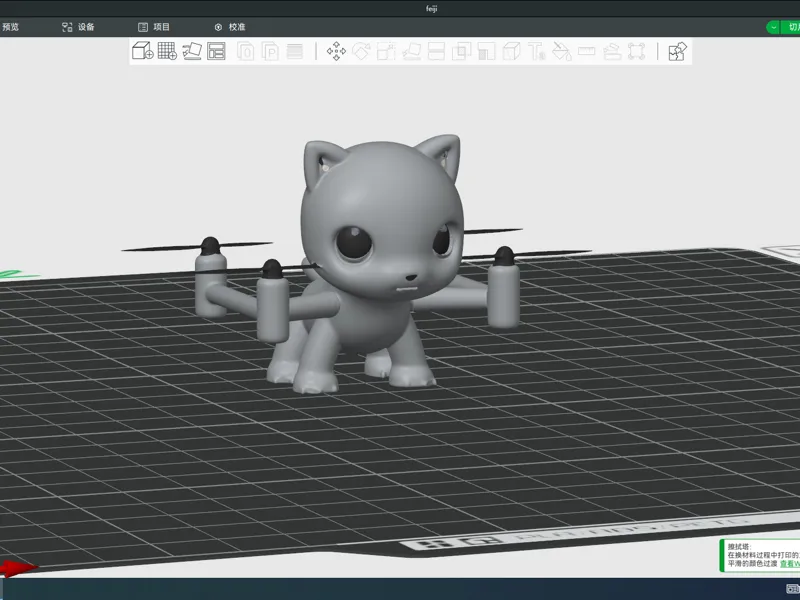Click the green slice plate button
This screenshot has width=800, height=600.
point(791,27)
